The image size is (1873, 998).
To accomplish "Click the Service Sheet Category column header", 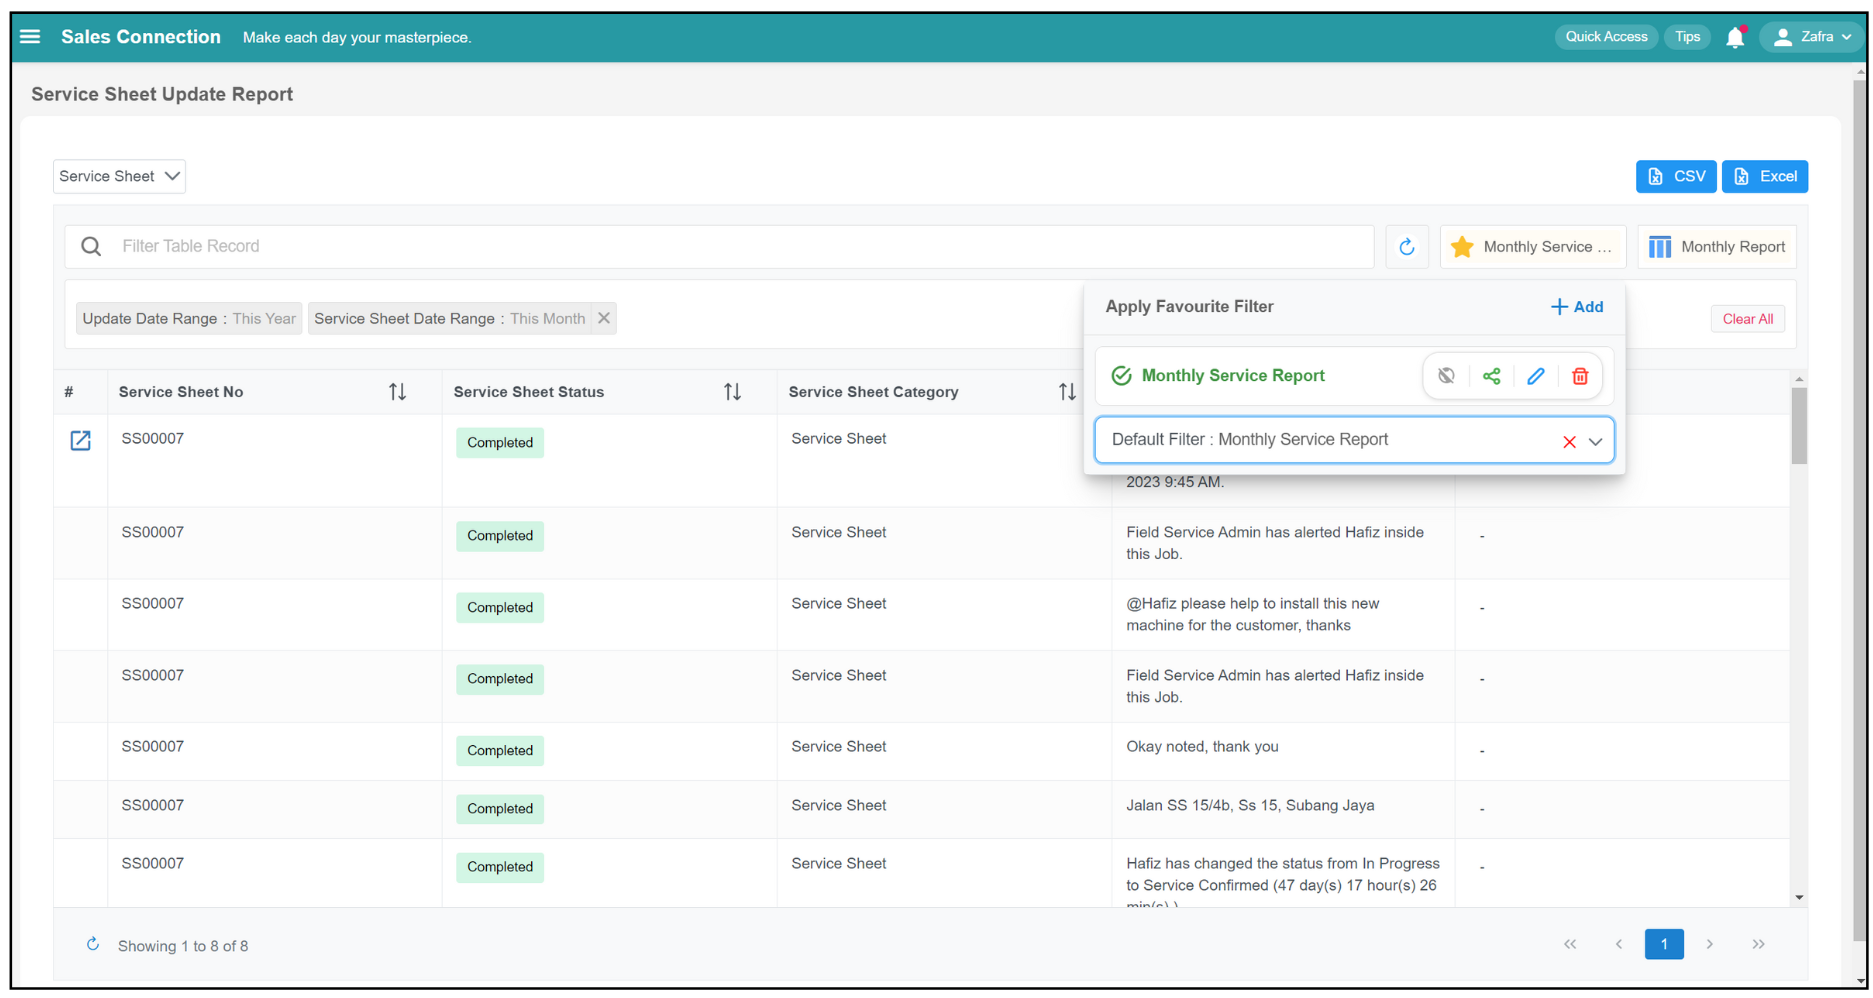I will 873,392.
